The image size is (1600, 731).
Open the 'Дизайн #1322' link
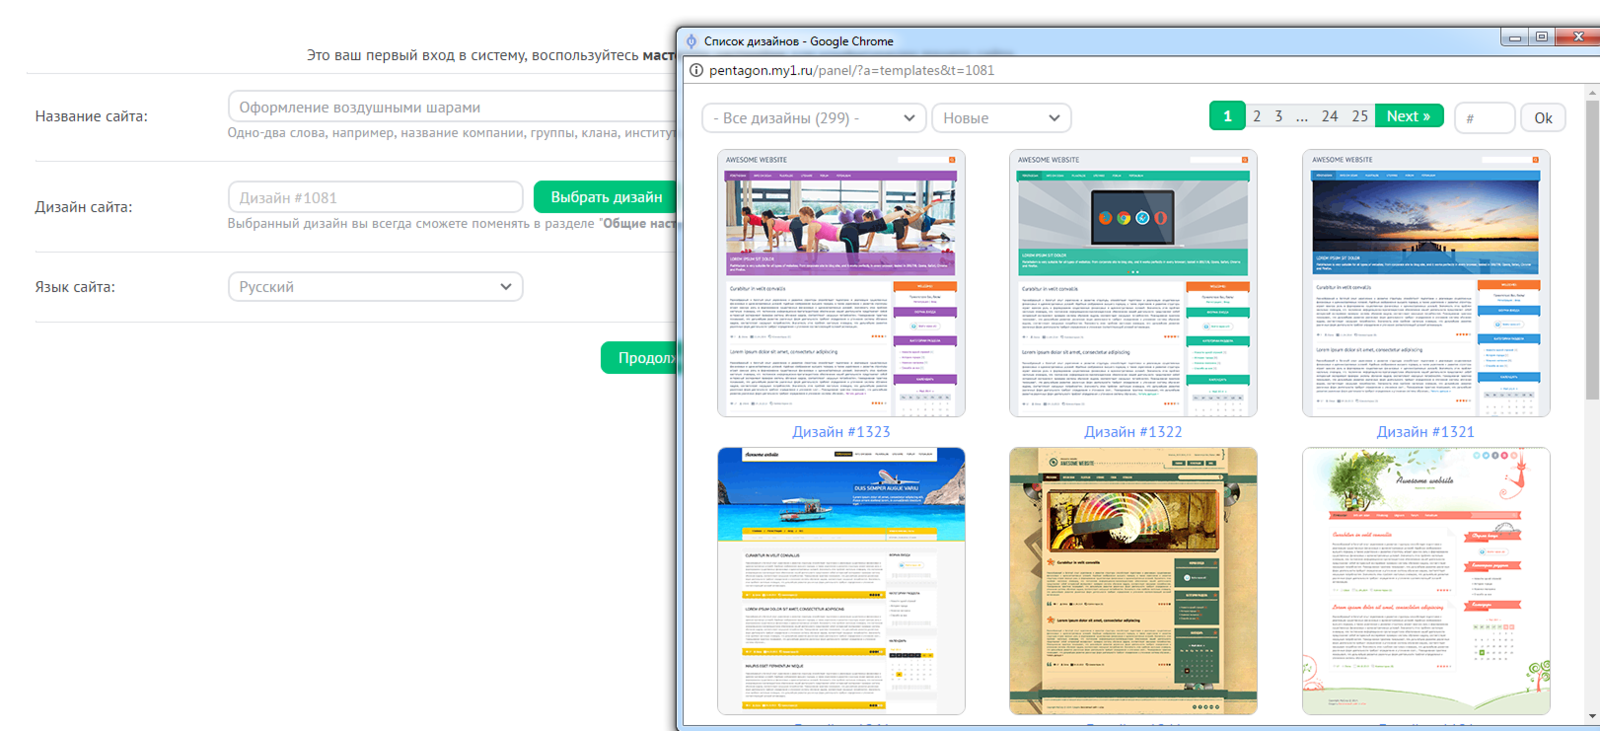[1132, 432]
